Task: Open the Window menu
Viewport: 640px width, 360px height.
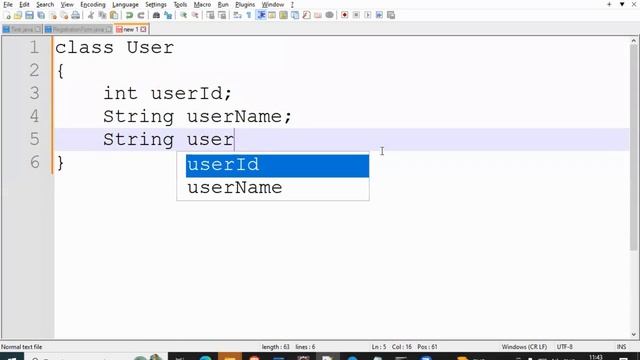Action: point(273,4)
